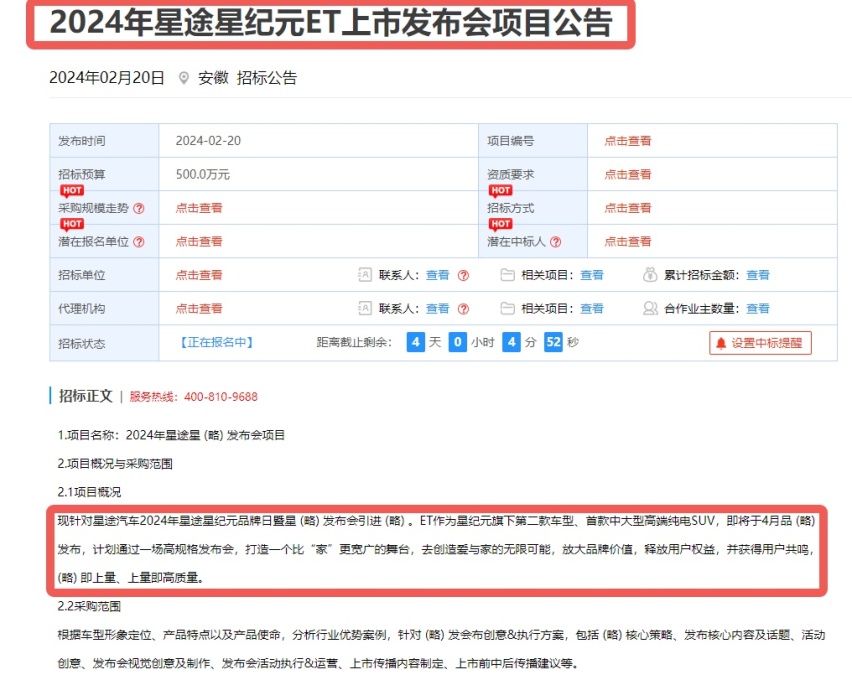Screen dimensions: 852x680
Task: View 资质要求 via 点击查看
Action: tap(628, 174)
